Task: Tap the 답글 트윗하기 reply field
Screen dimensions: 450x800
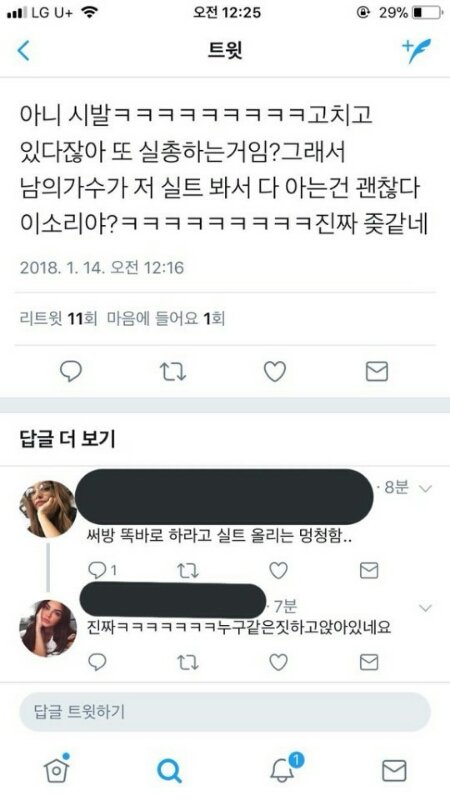Action: [224, 711]
